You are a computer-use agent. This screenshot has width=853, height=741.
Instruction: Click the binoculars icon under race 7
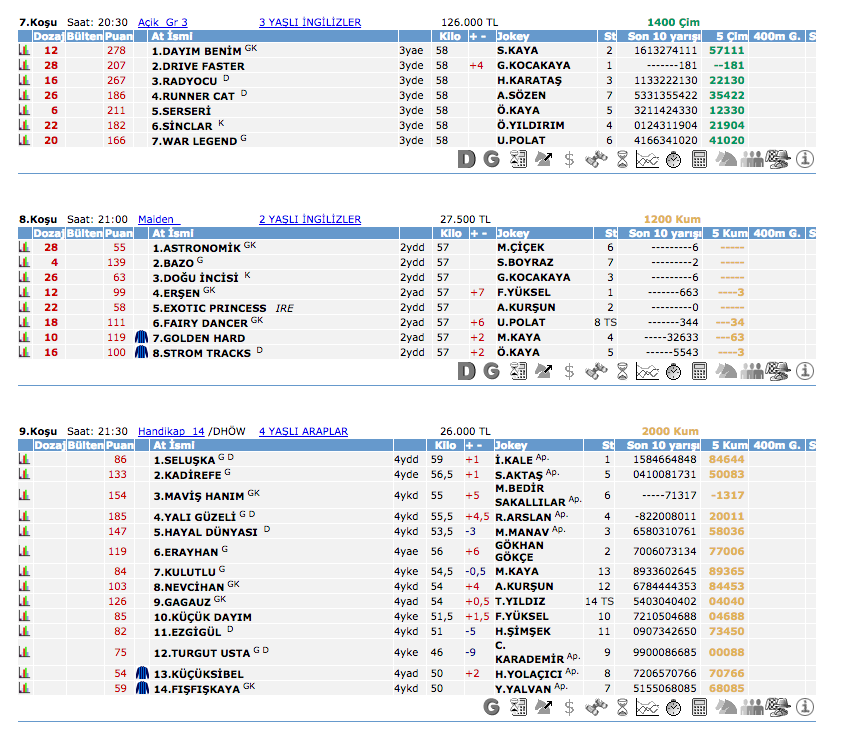[595, 158]
